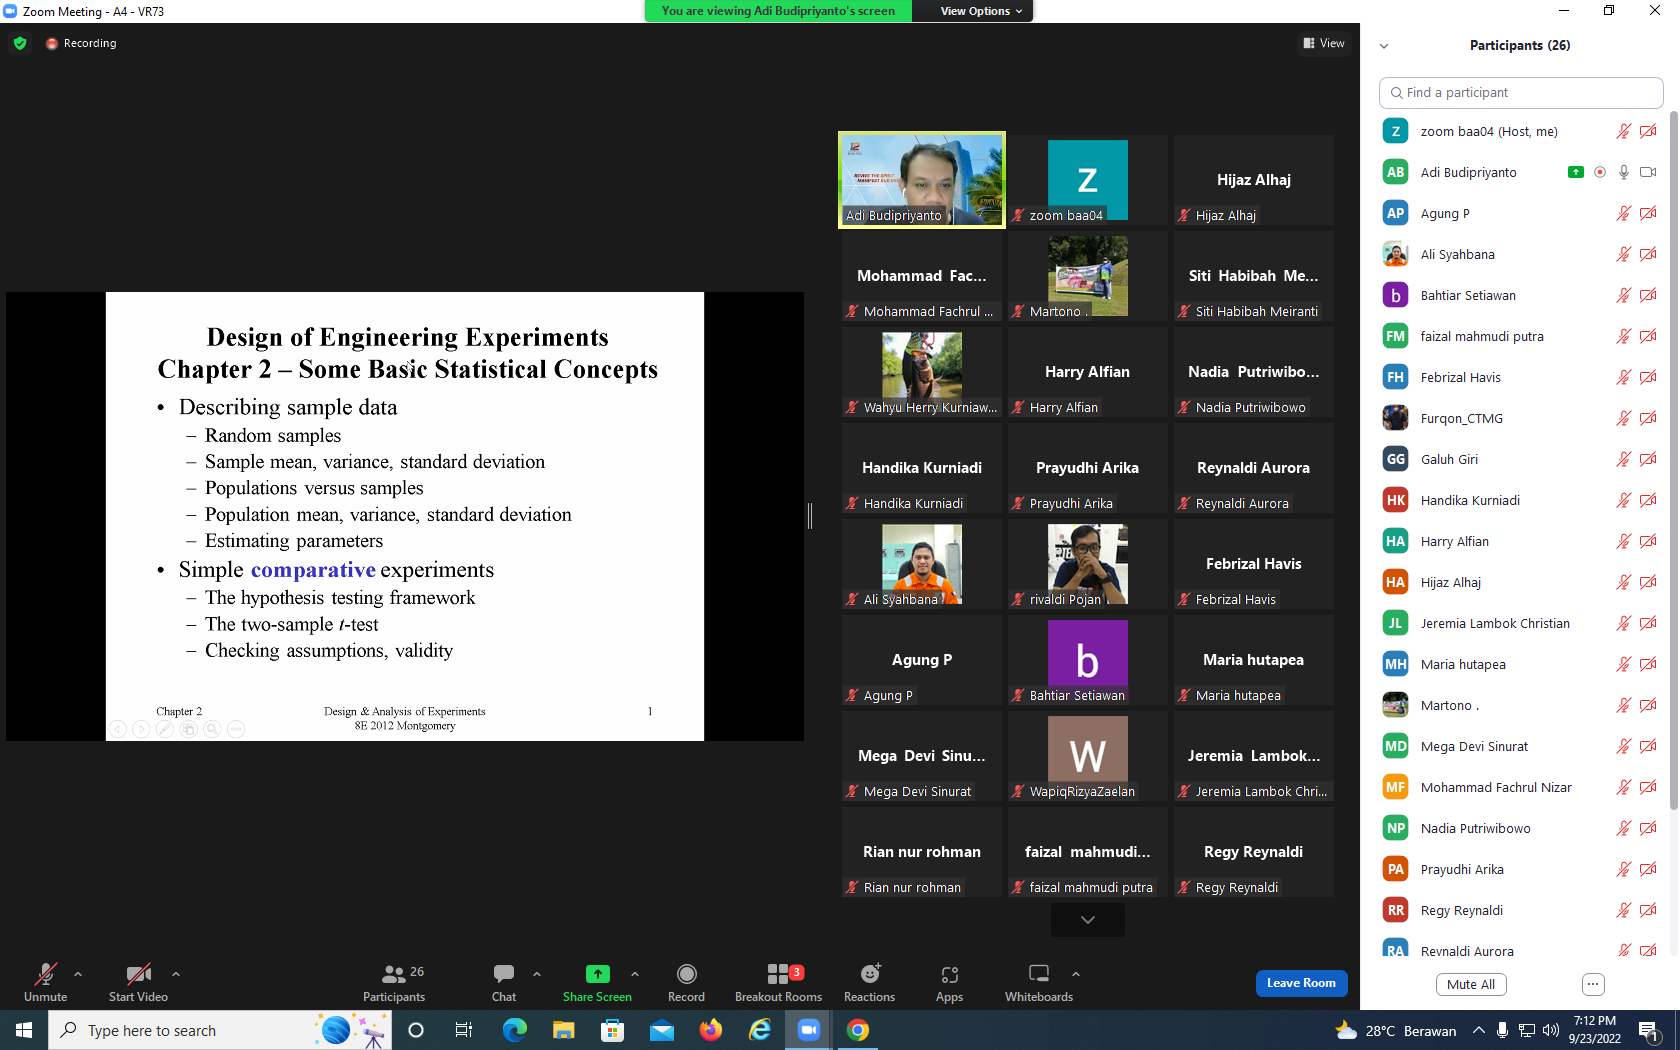The height and width of the screenshot is (1050, 1680).
Task: Click the Record icon in toolbar
Action: pos(686,973)
